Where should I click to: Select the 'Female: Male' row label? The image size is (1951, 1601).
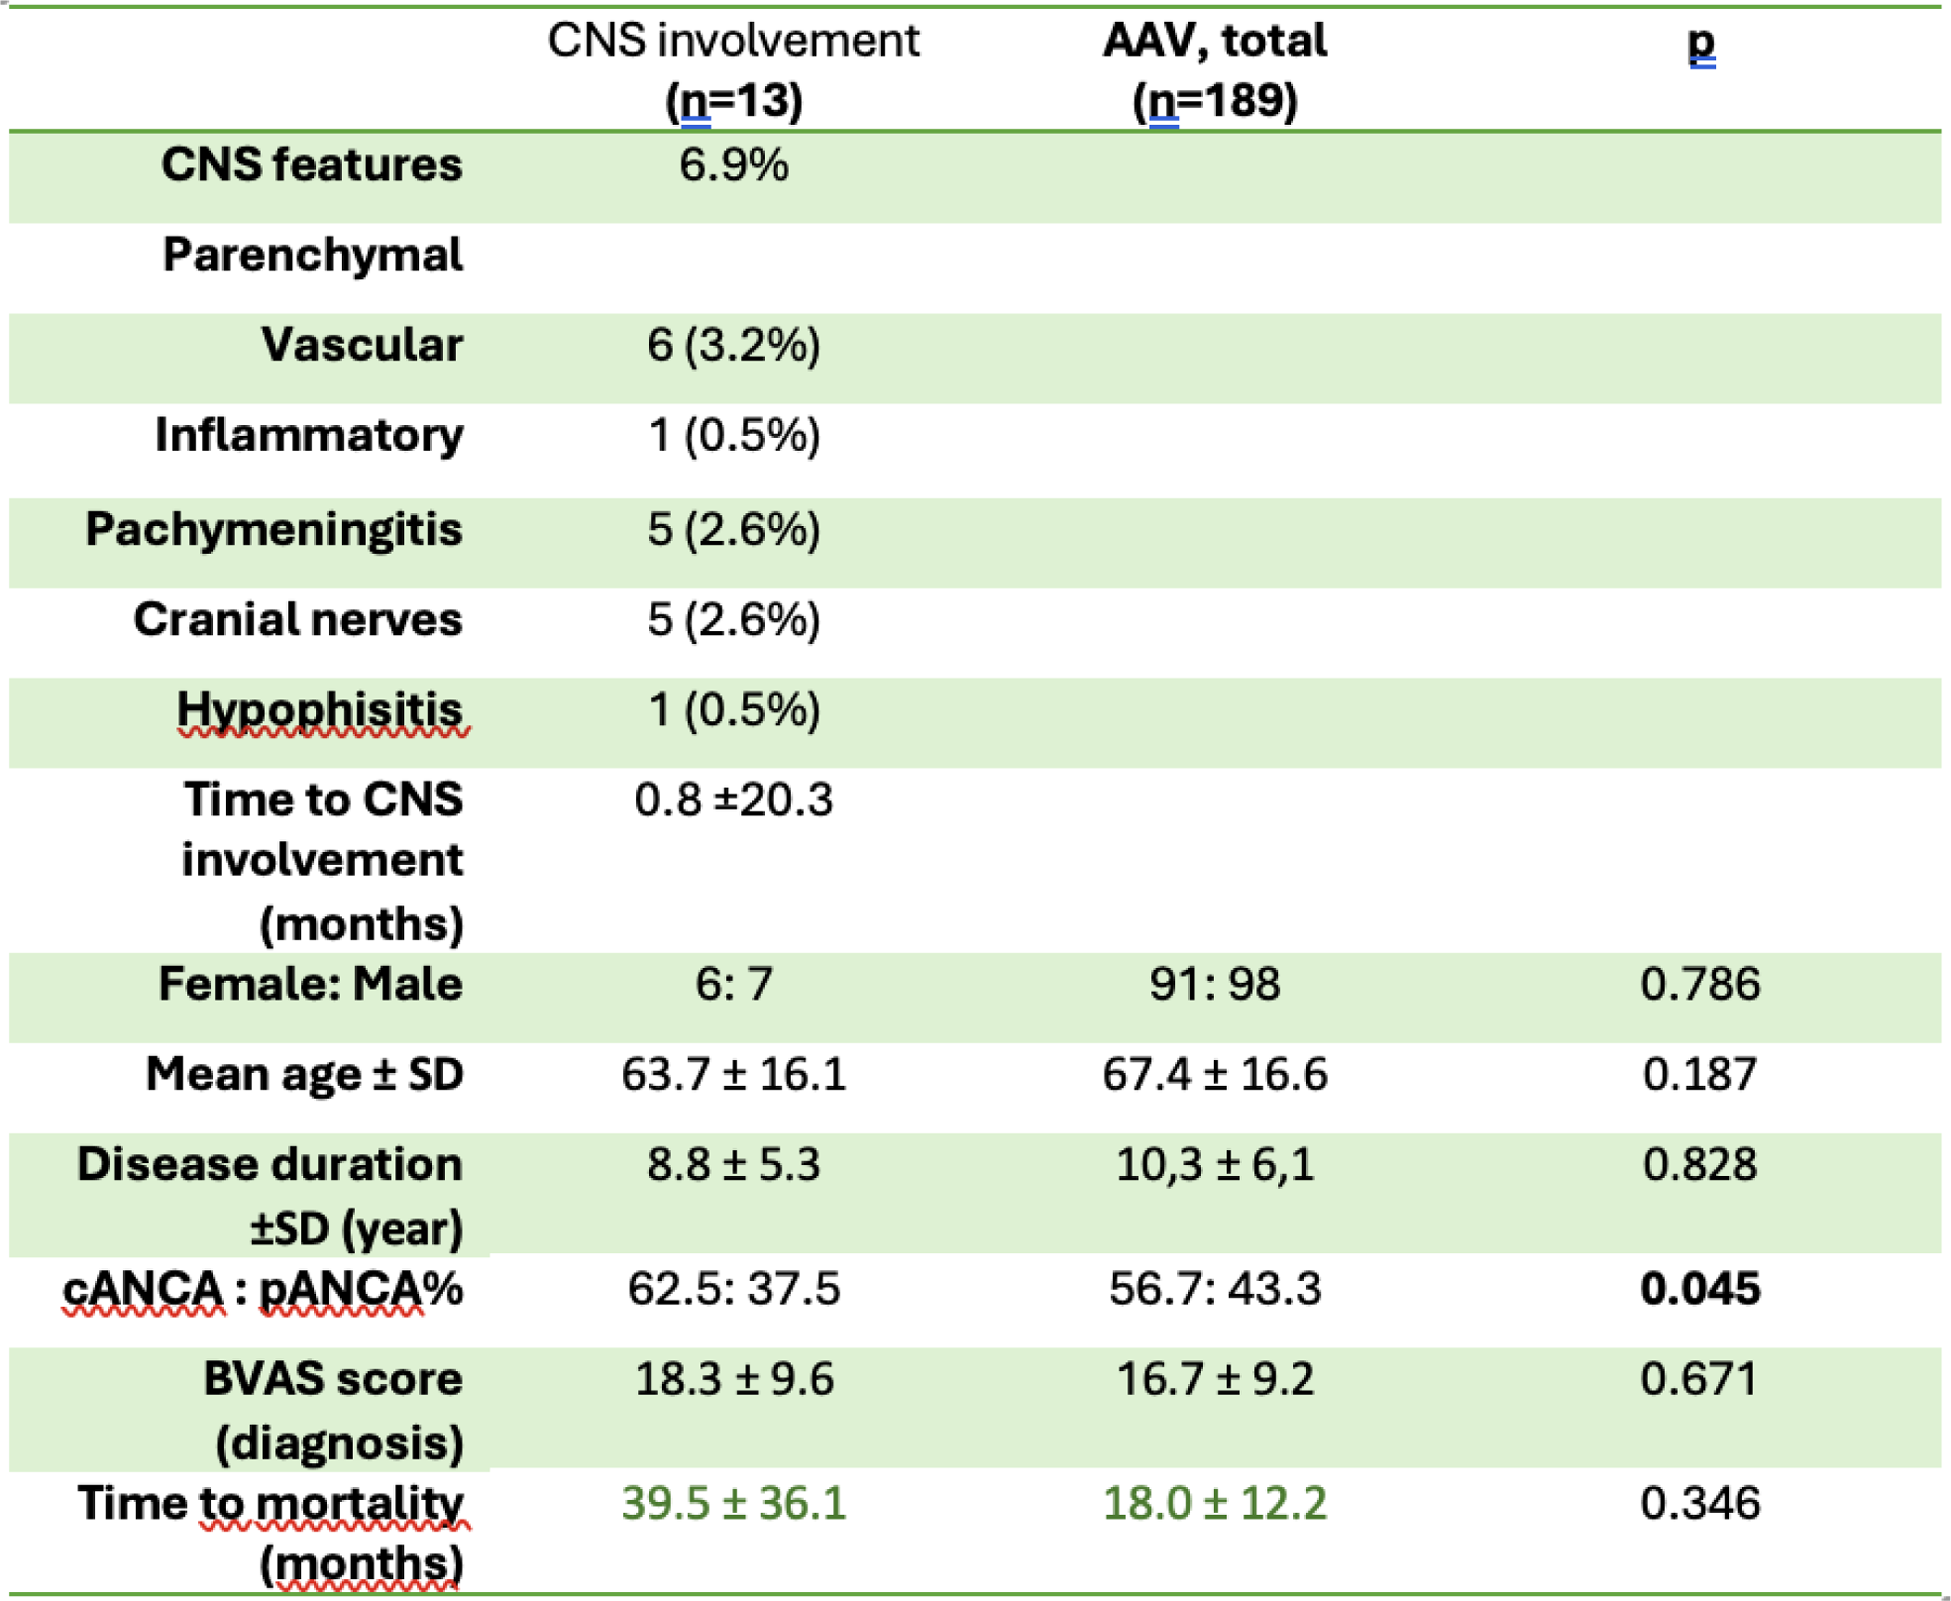point(310,984)
